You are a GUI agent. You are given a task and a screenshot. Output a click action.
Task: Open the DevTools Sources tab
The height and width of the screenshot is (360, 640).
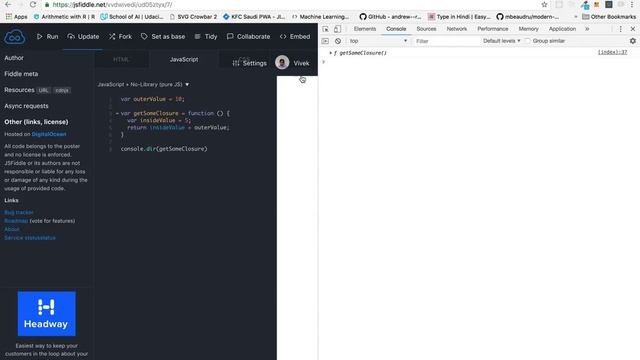(426, 29)
